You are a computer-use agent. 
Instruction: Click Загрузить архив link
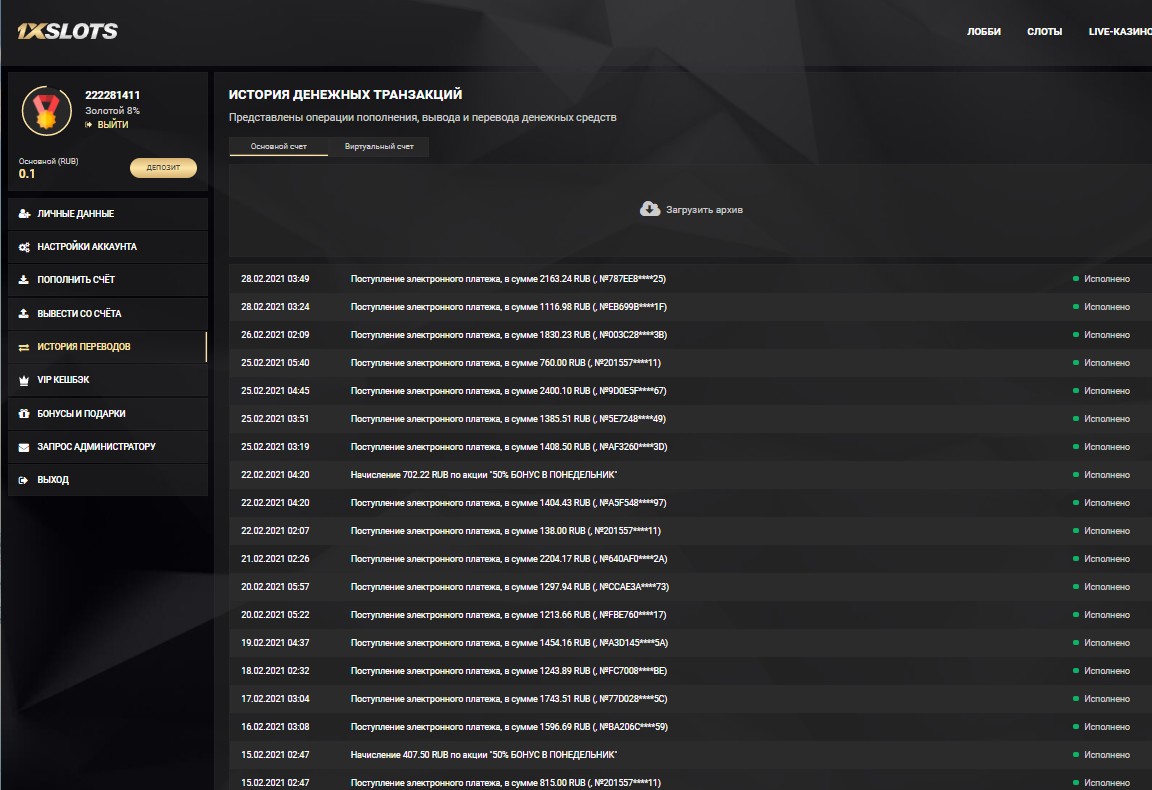click(704, 210)
